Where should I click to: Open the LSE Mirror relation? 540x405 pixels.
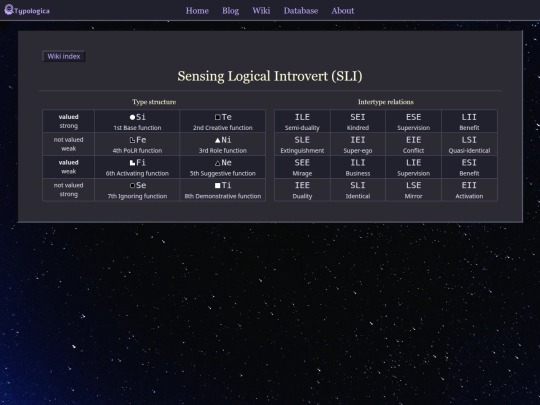[x=413, y=189]
